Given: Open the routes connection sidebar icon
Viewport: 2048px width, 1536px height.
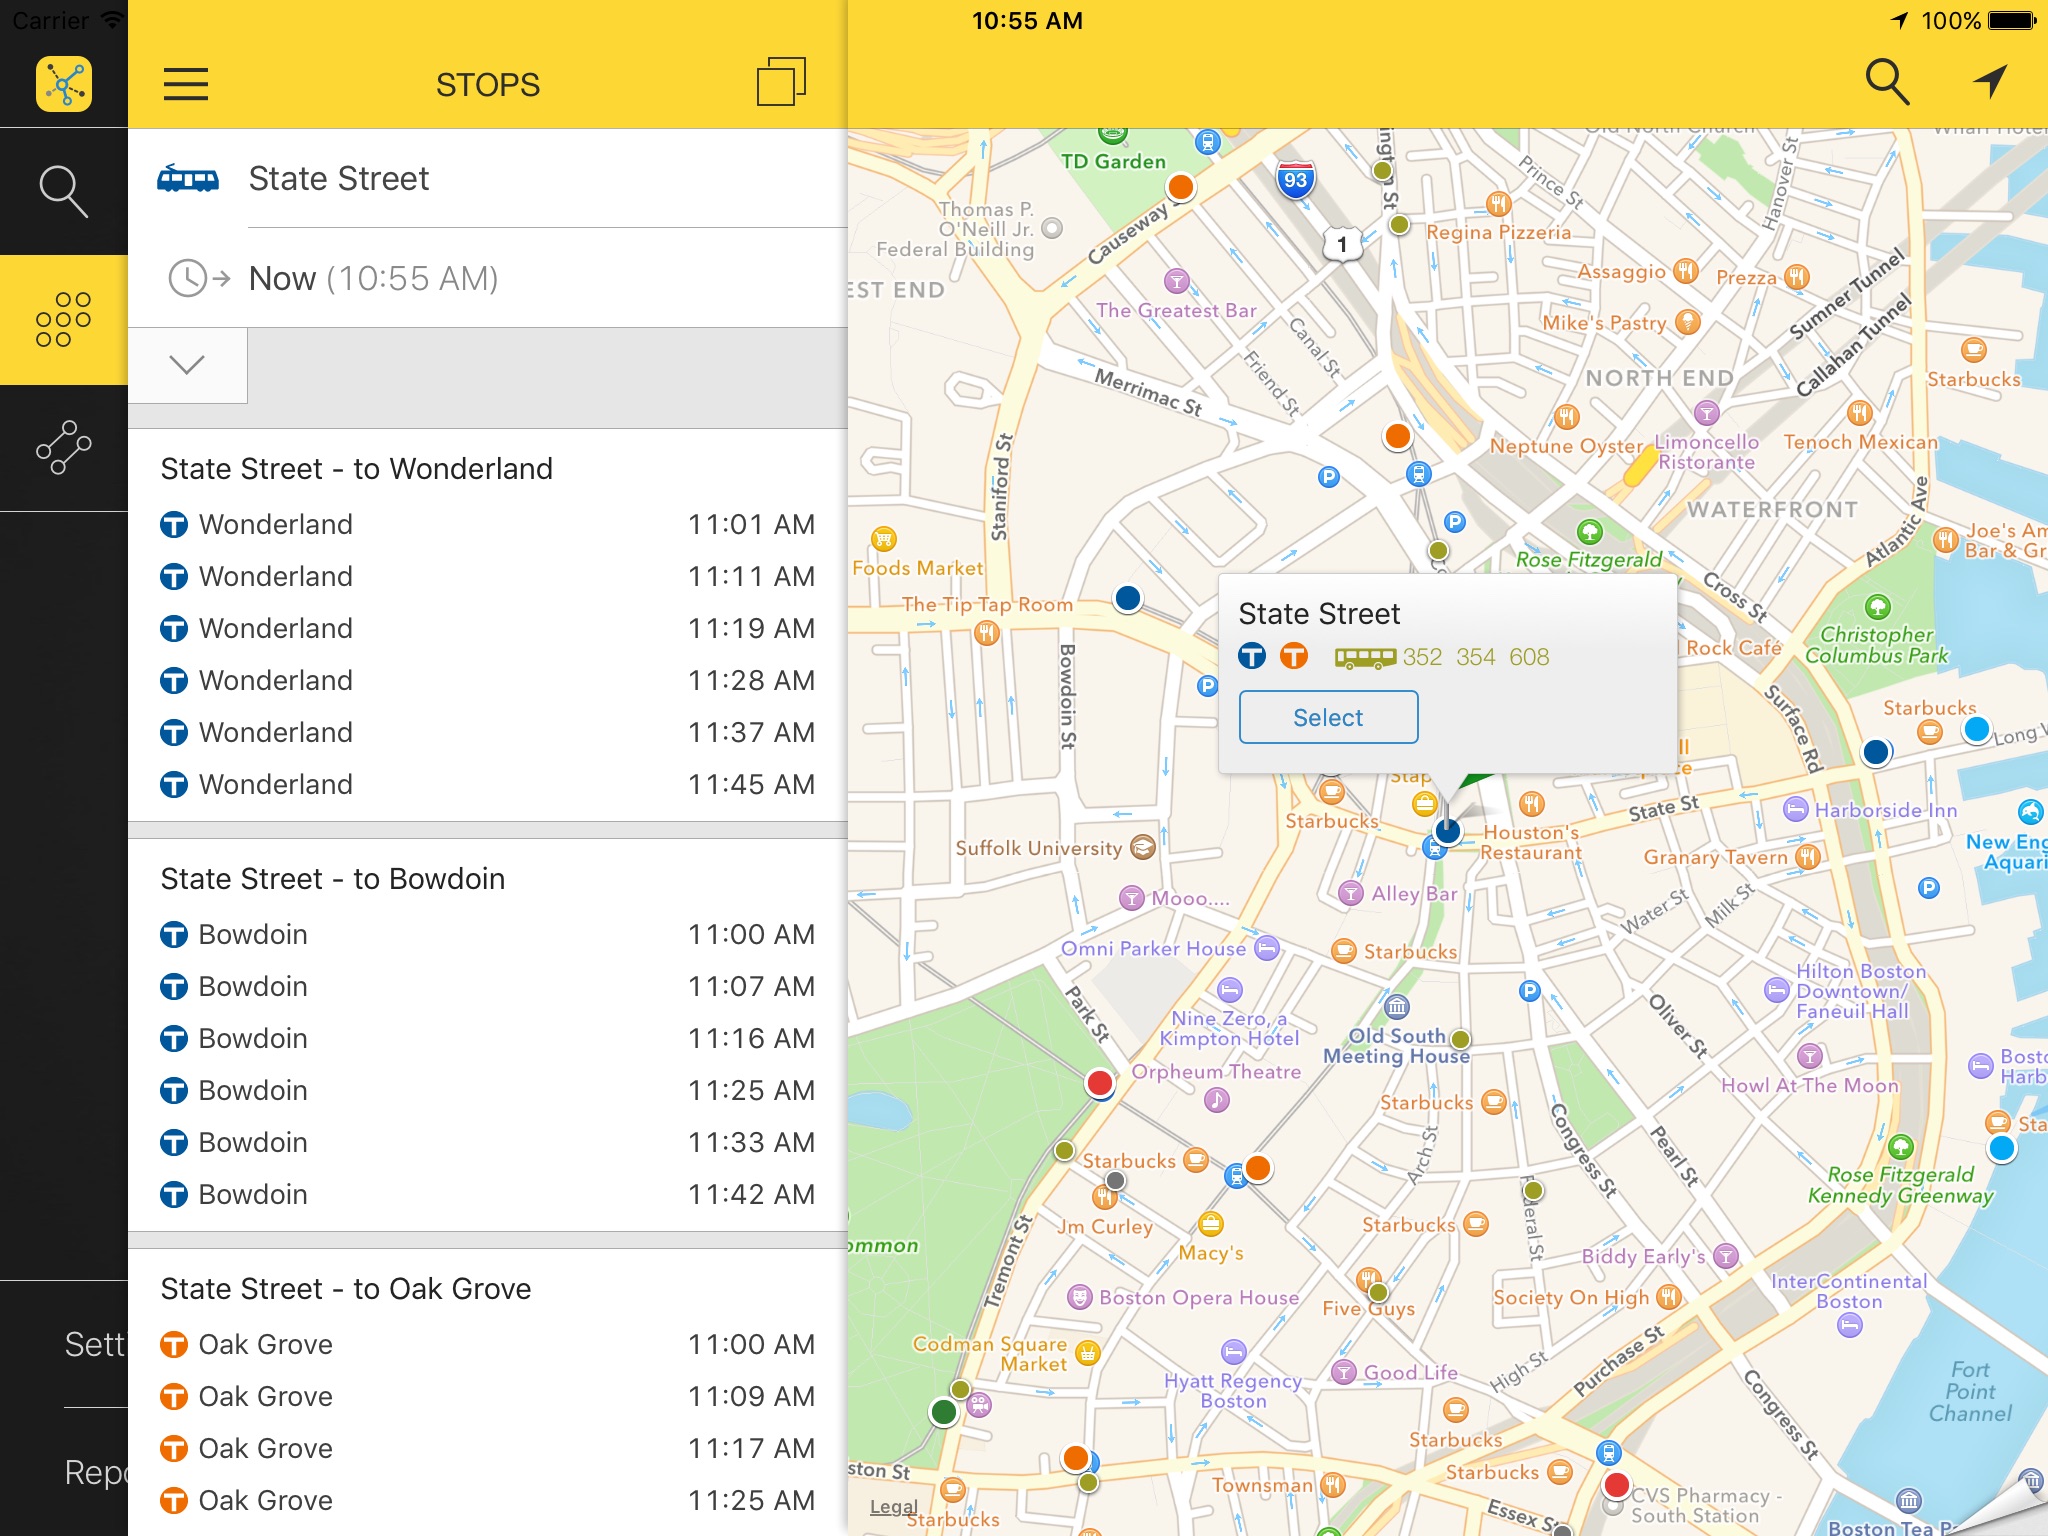Looking at the screenshot, I should coord(64,448).
